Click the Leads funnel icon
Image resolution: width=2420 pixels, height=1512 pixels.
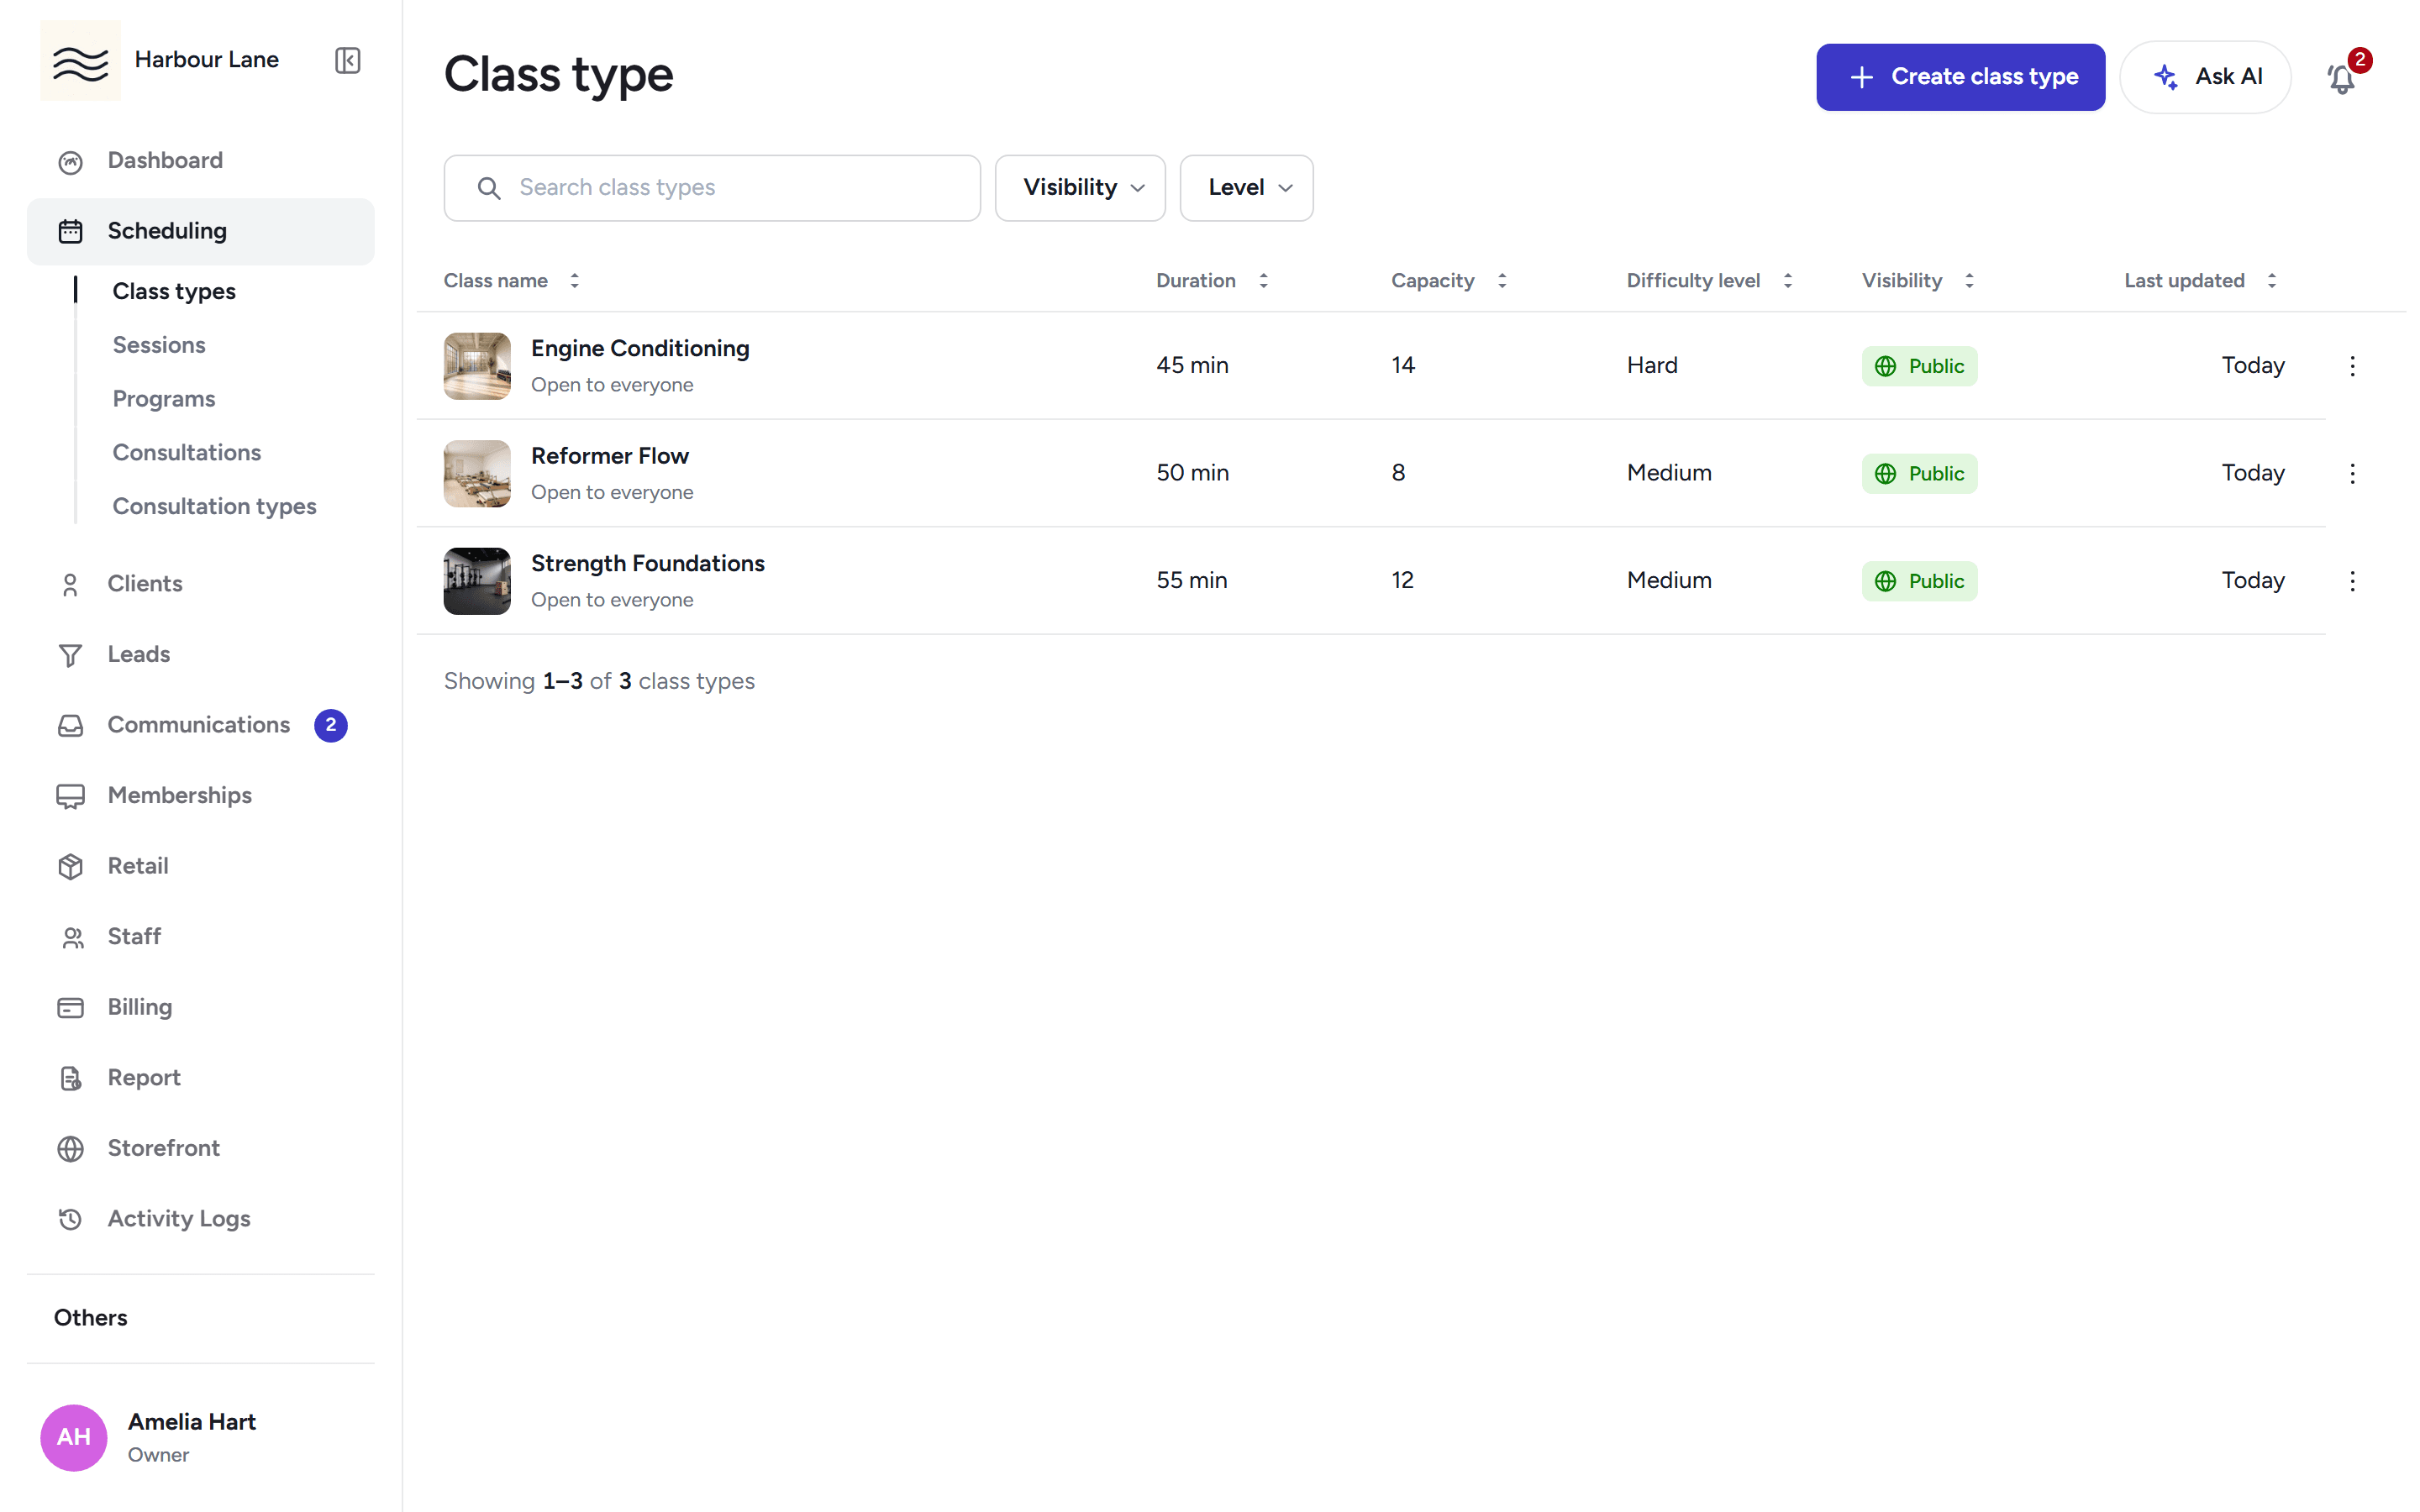pos(70,655)
